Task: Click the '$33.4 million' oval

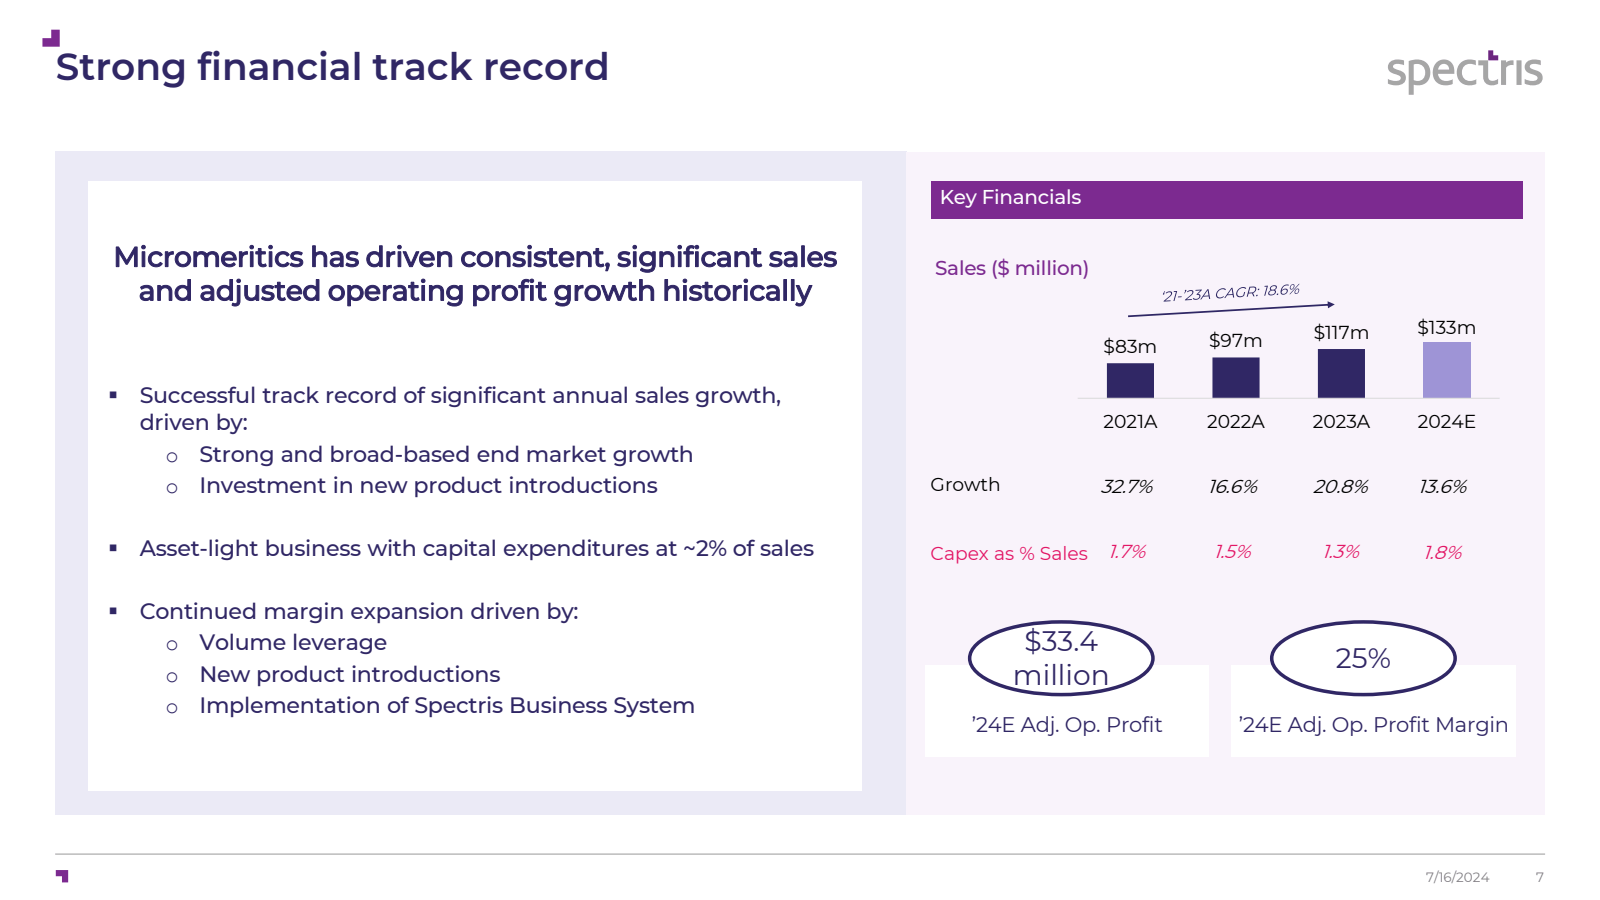Action: coord(1061,658)
